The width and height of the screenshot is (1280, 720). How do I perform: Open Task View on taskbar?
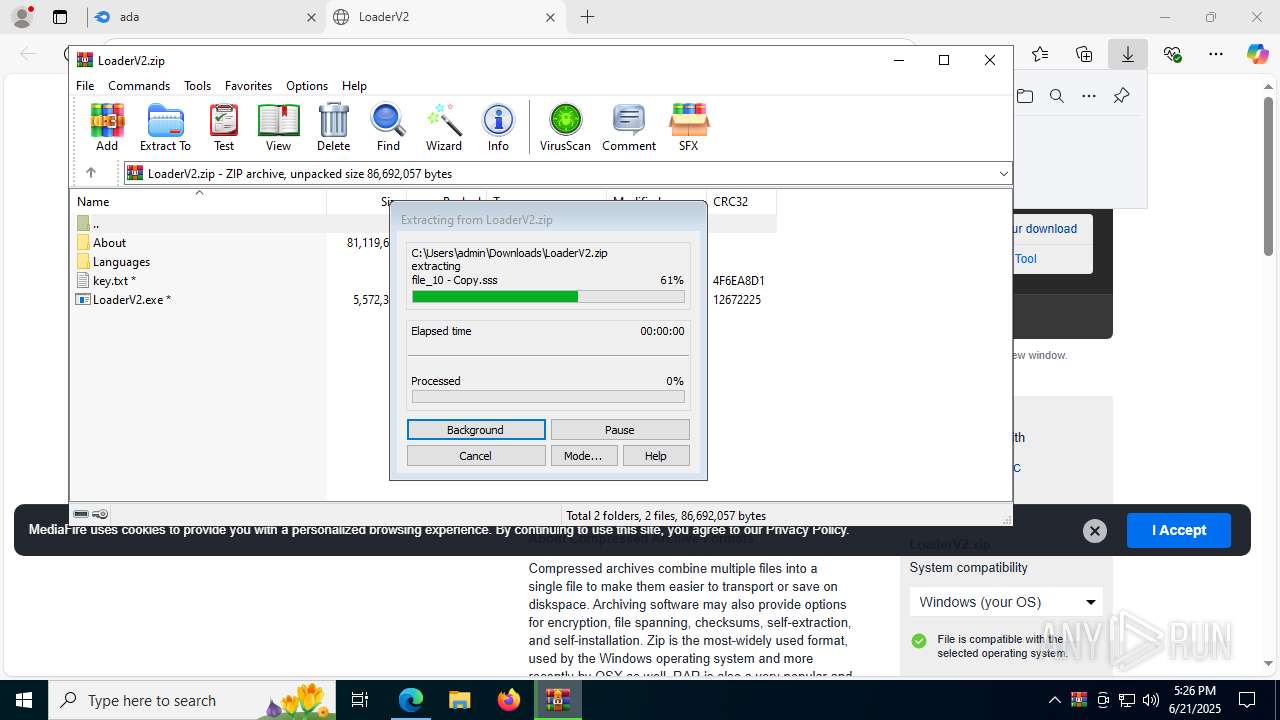(361, 700)
